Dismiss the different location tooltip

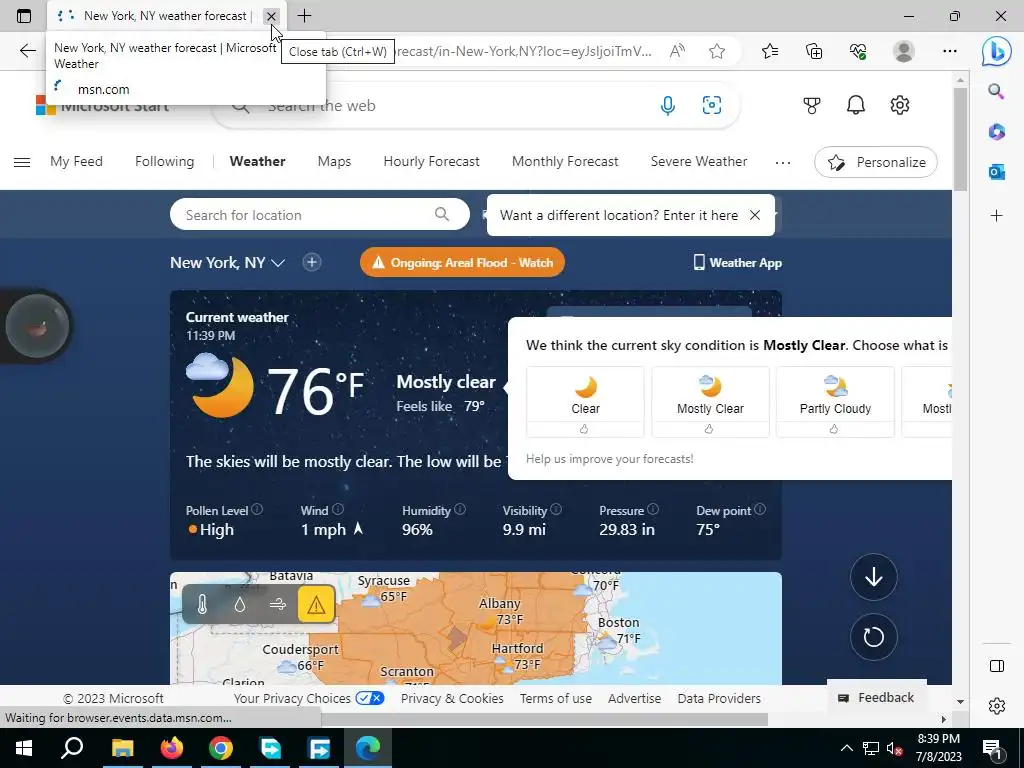coord(755,215)
